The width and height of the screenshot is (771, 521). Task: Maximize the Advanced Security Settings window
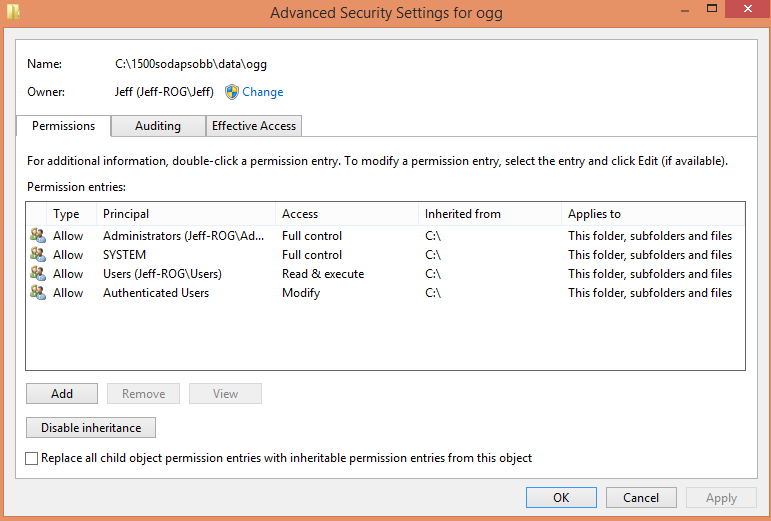coord(712,9)
